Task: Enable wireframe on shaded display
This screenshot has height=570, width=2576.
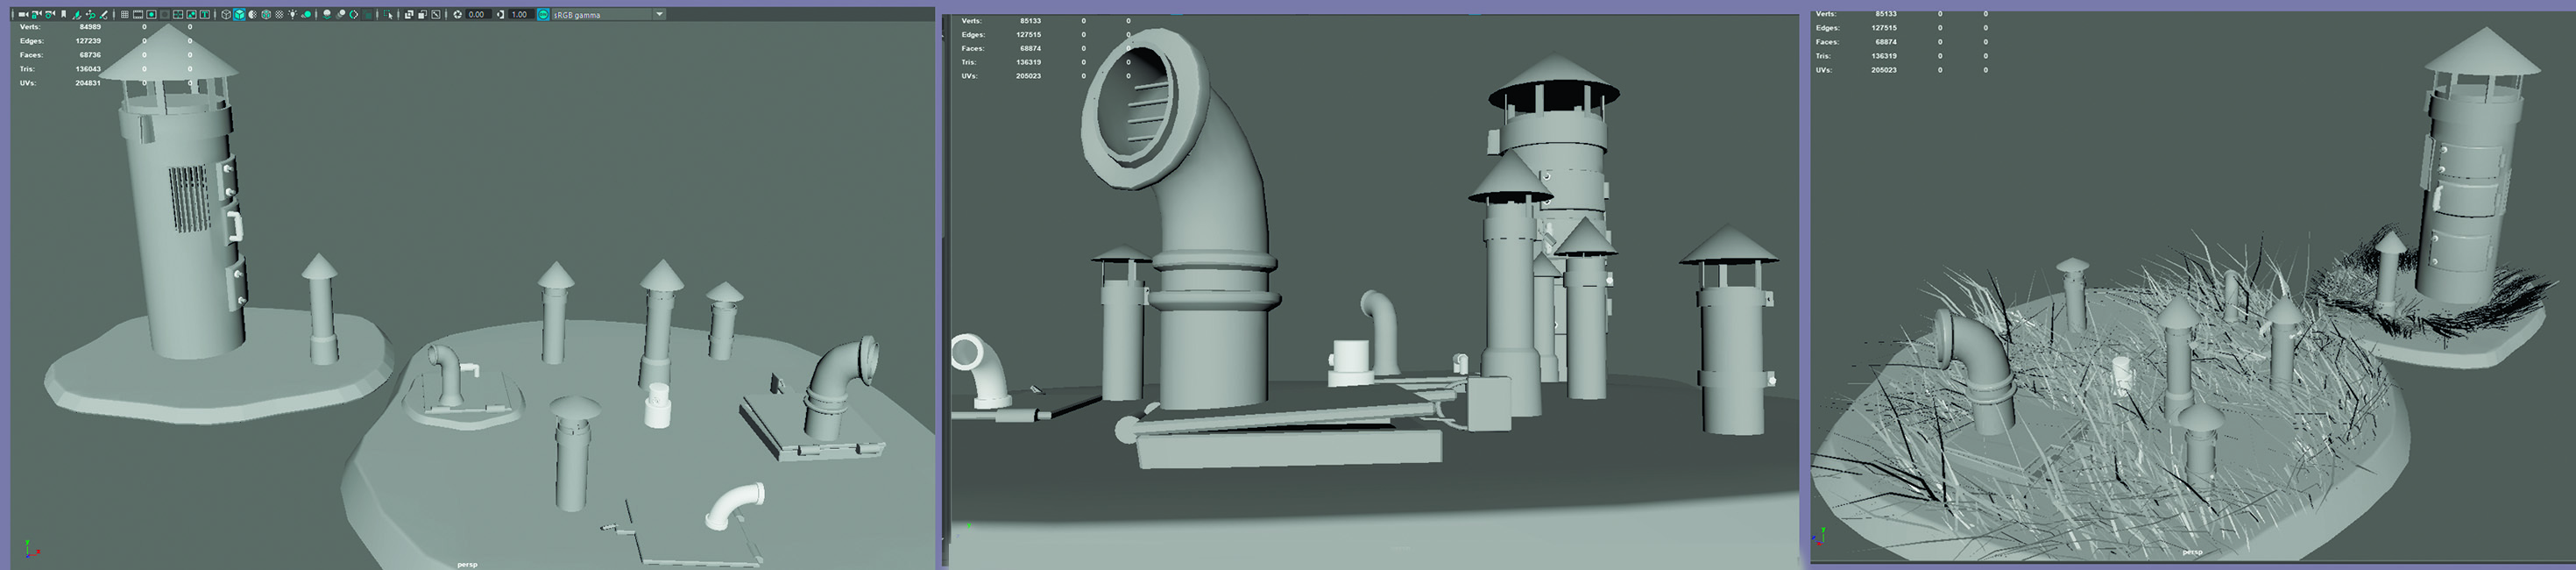Action: (x=266, y=15)
